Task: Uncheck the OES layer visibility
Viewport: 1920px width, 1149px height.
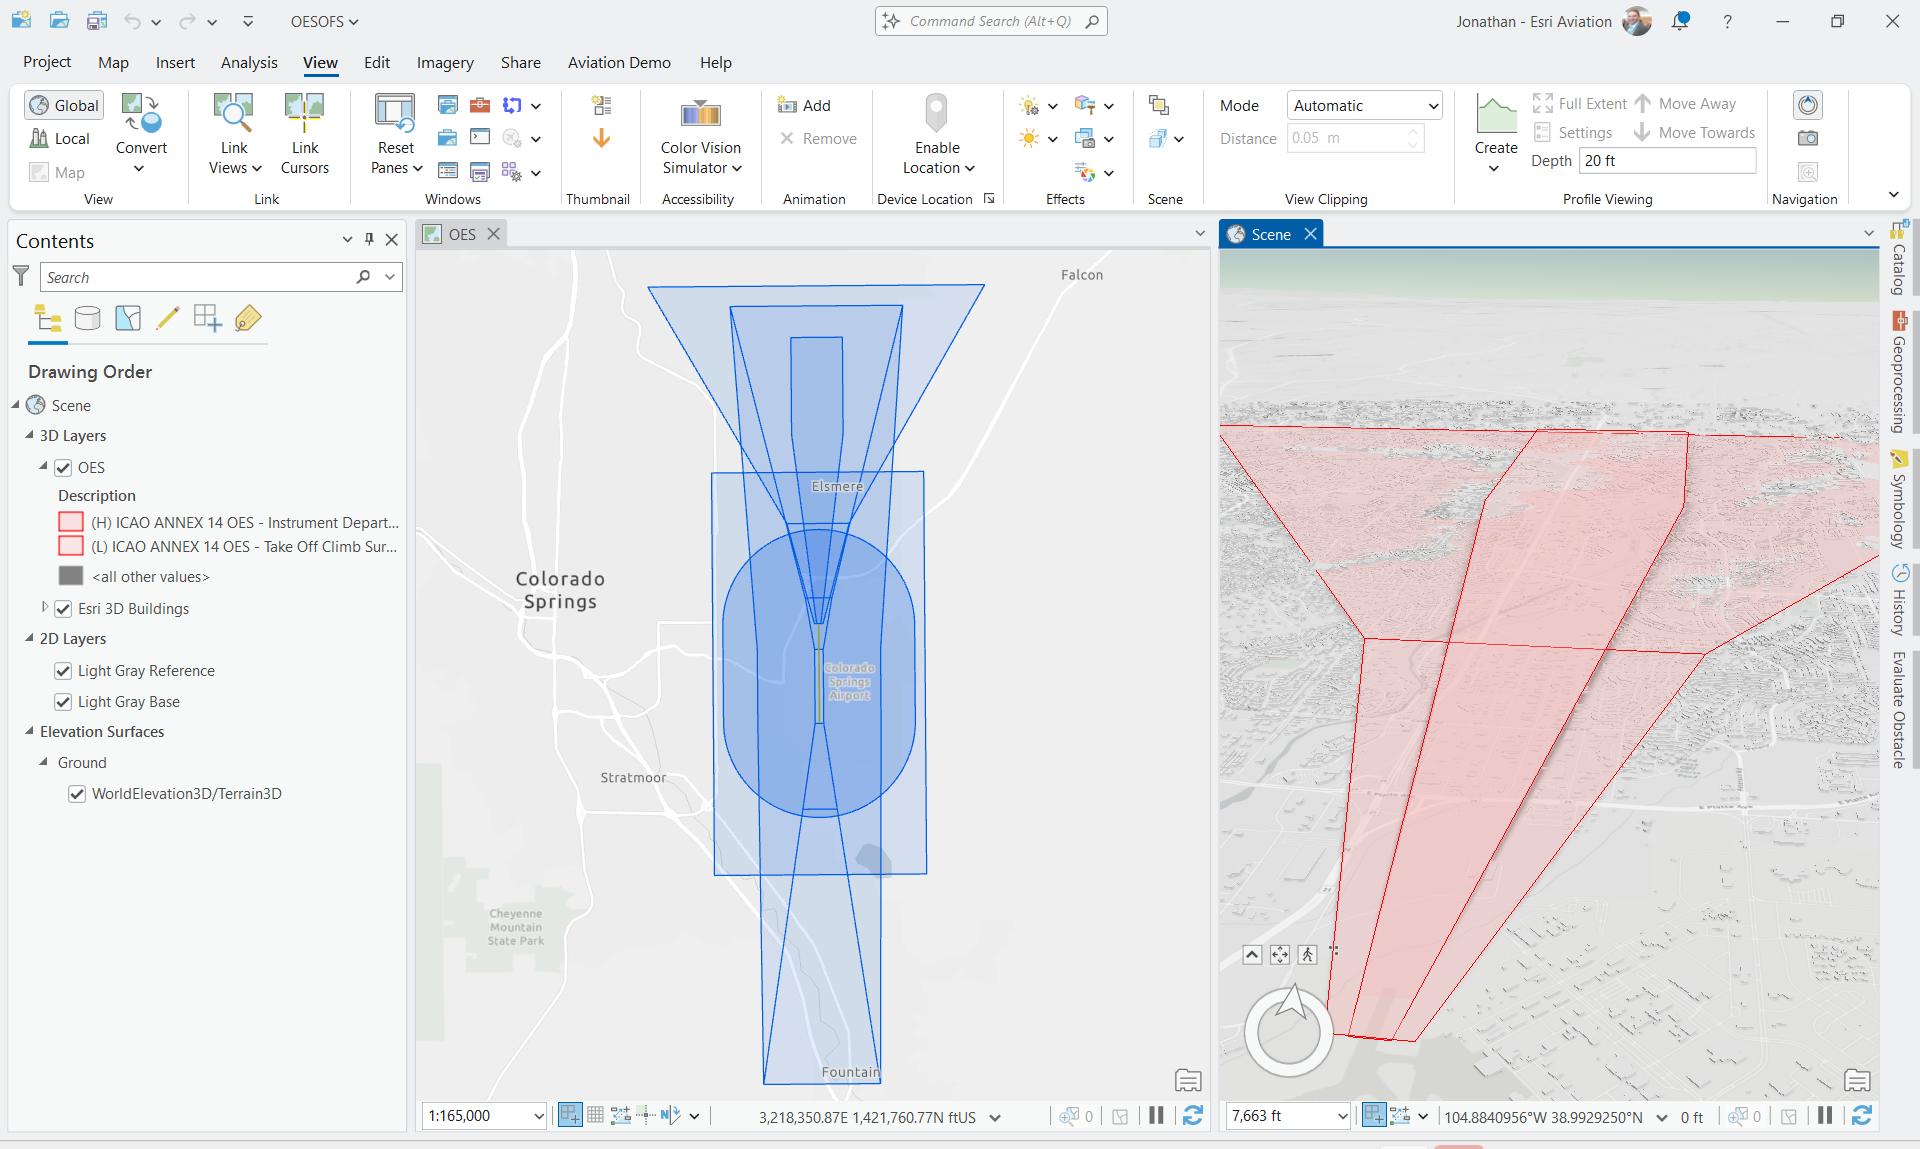Action: point(62,467)
